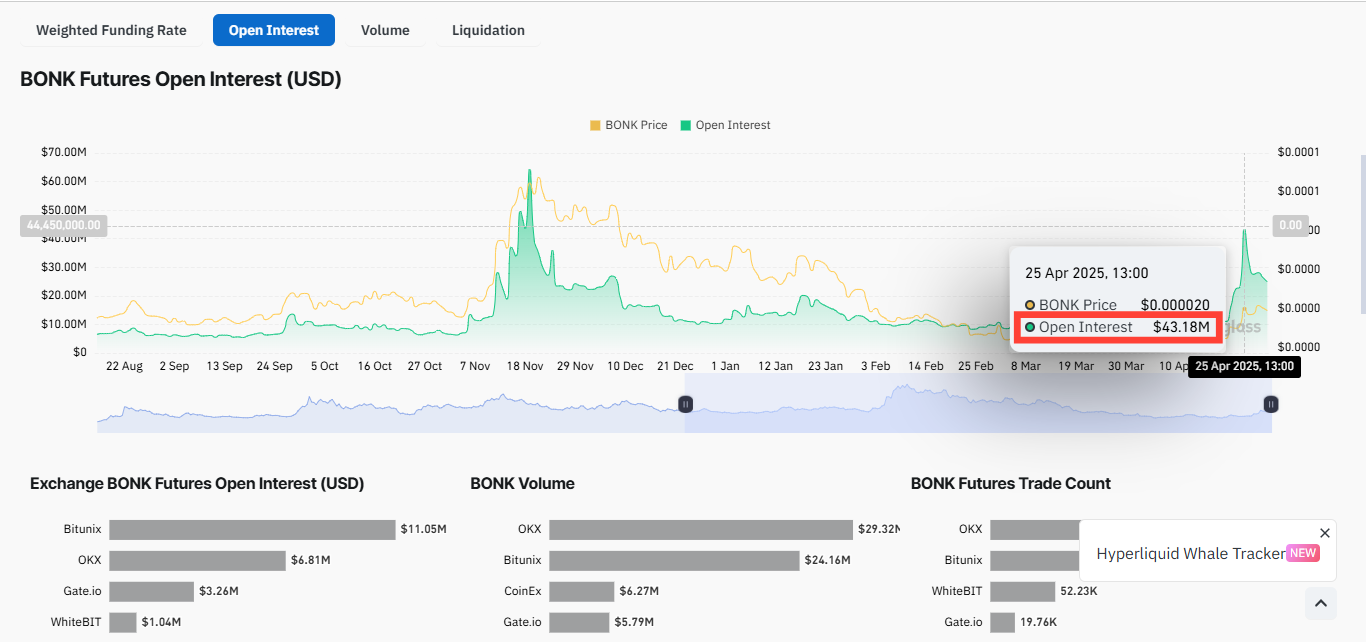Click the yellow dot in chart tooltip
Screen dimensions: 1366x642
coord(1030,305)
